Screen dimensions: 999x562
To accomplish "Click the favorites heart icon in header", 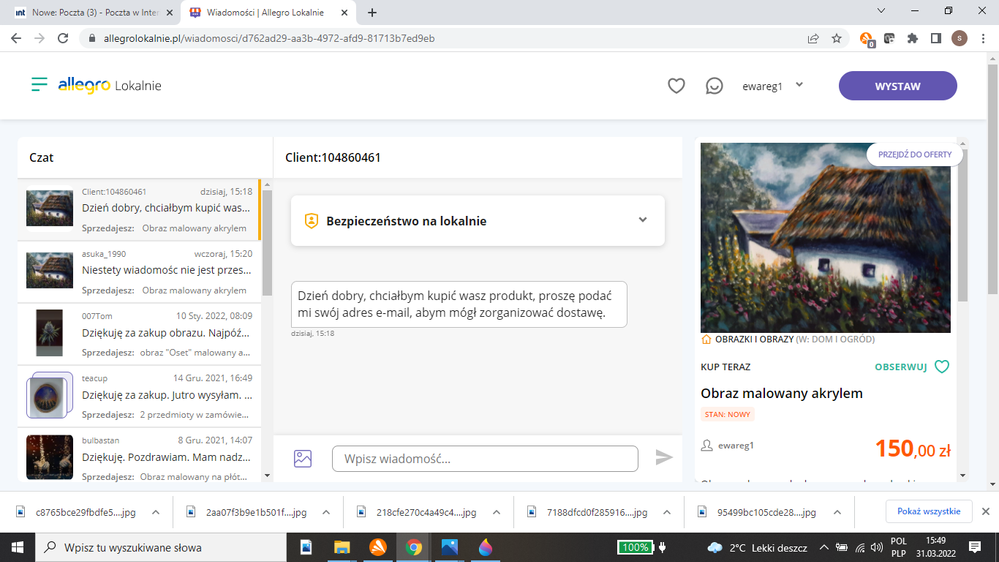I will (676, 86).
